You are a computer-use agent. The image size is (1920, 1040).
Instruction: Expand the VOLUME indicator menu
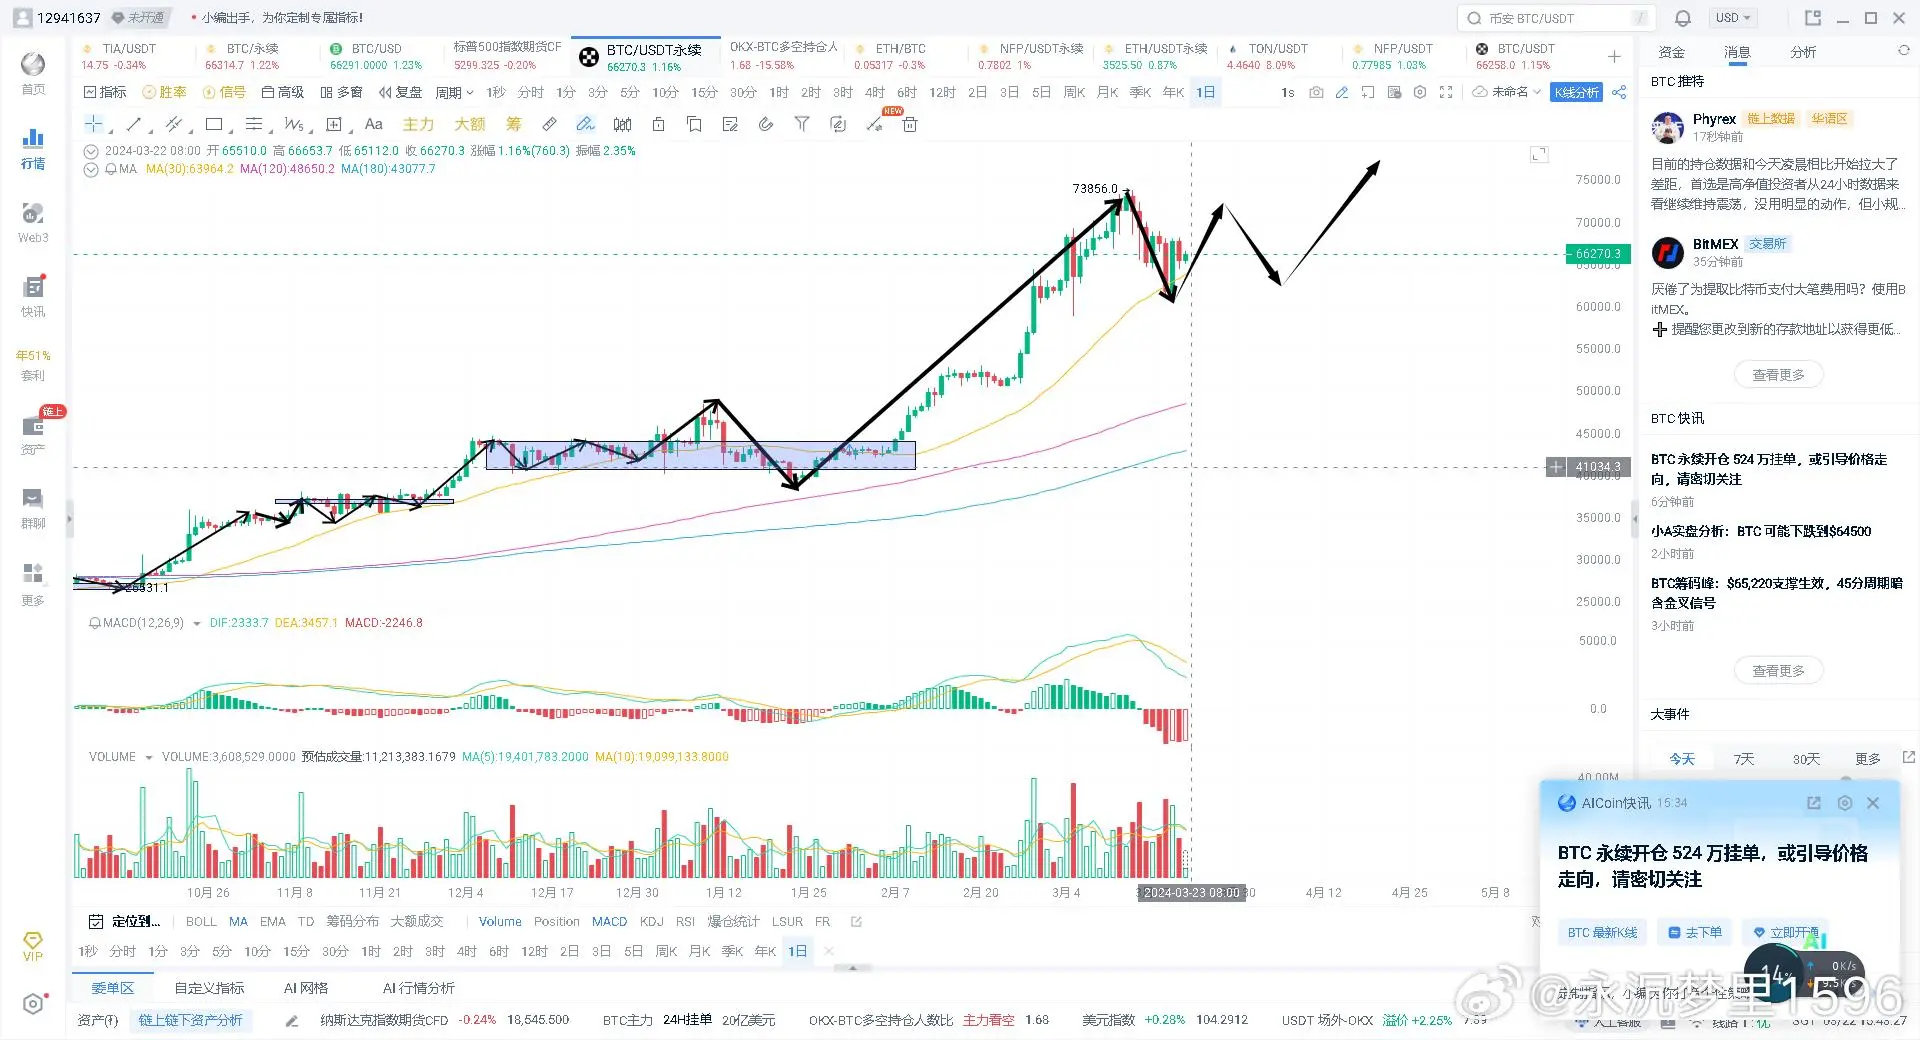tap(149, 757)
